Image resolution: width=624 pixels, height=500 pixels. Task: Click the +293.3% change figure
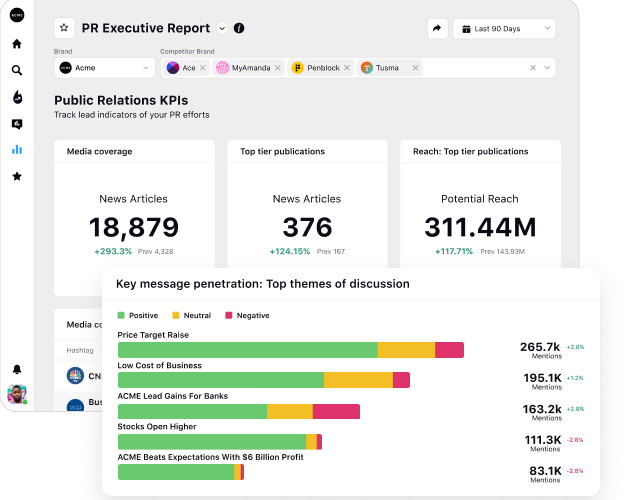click(113, 251)
